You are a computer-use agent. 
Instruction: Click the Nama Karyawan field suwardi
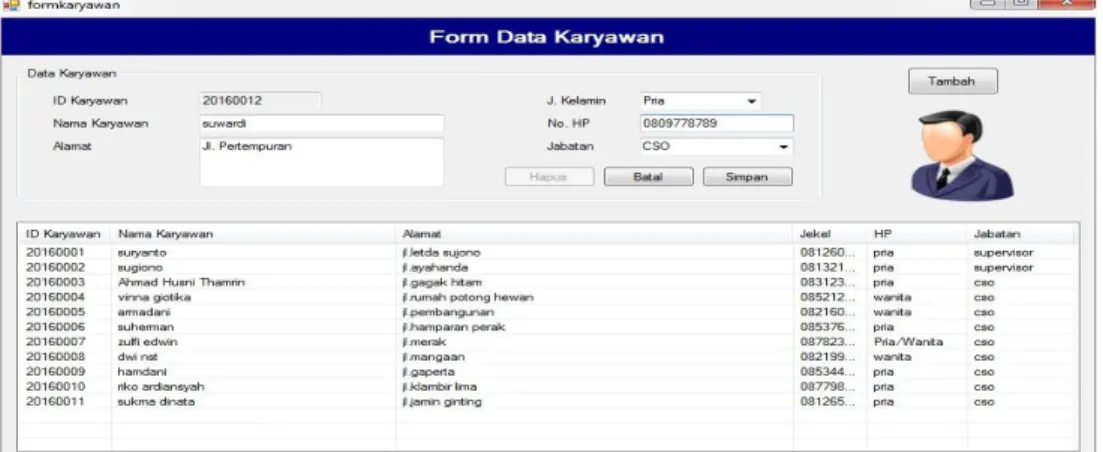tap(321, 124)
